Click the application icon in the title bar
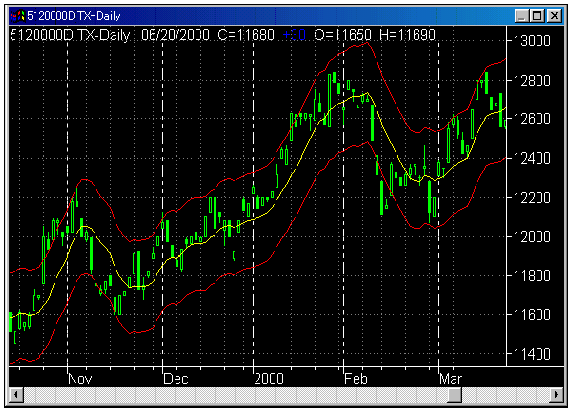The image size is (571, 411). [17, 16]
